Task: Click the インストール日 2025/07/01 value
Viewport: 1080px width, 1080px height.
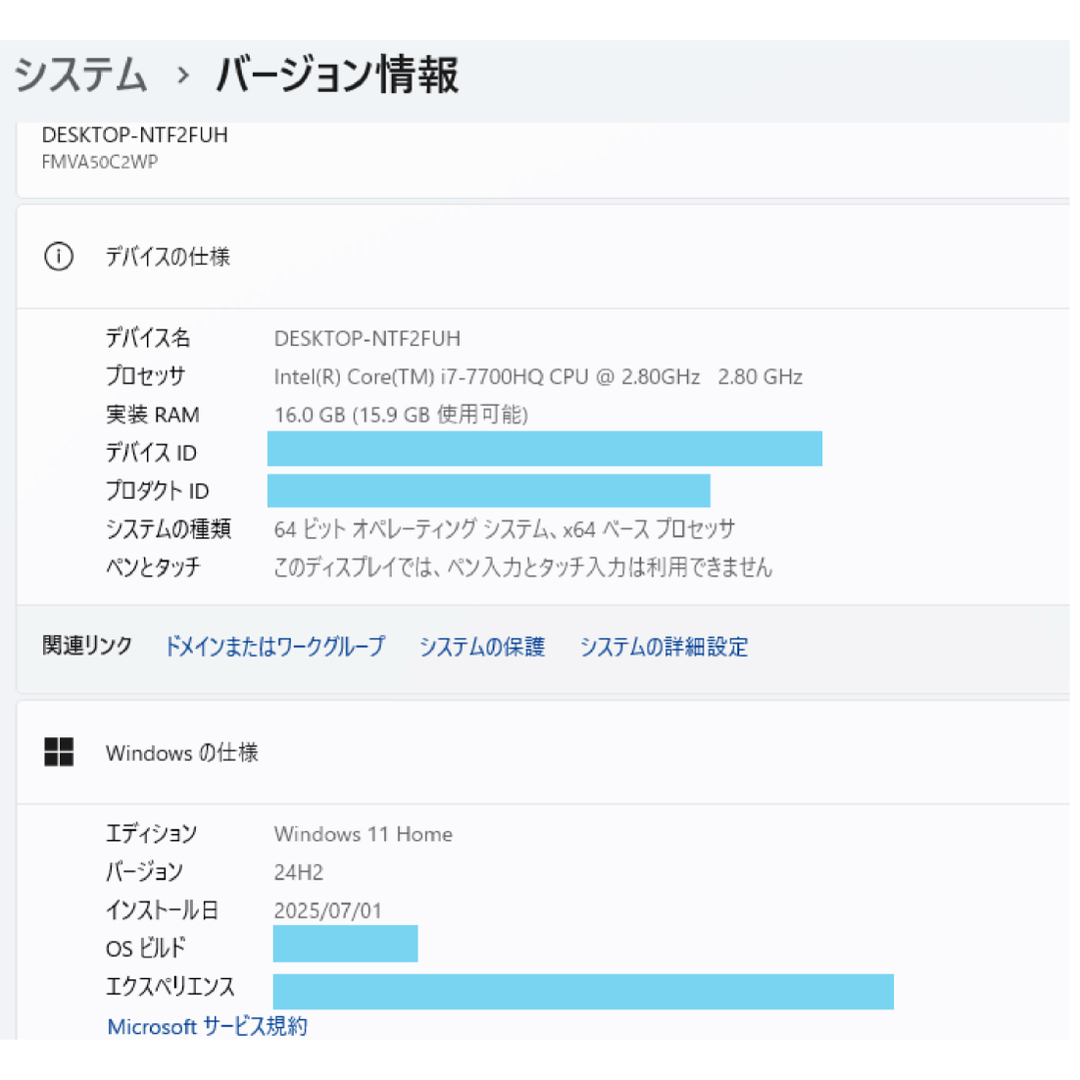Action: click(328, 911)
